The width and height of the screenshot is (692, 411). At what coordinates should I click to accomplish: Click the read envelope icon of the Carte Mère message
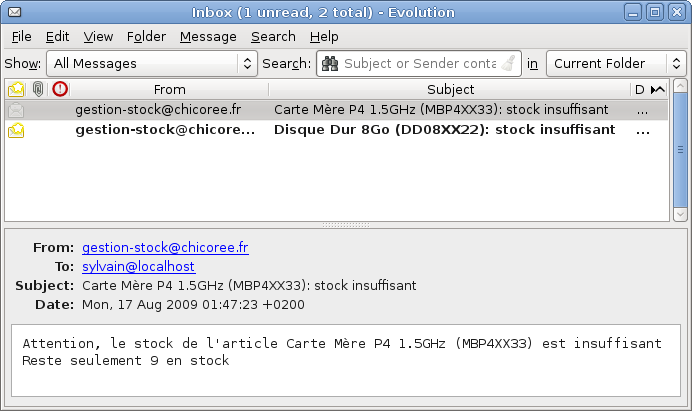pos(16,109)
